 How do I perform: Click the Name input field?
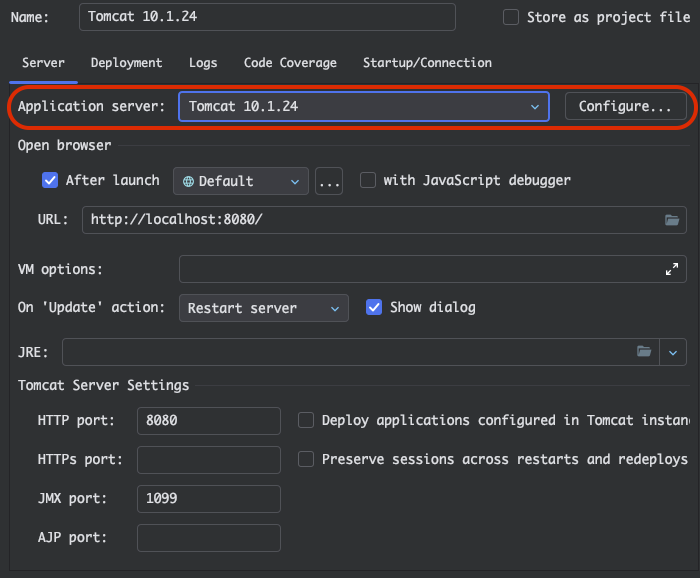[267, 17]
